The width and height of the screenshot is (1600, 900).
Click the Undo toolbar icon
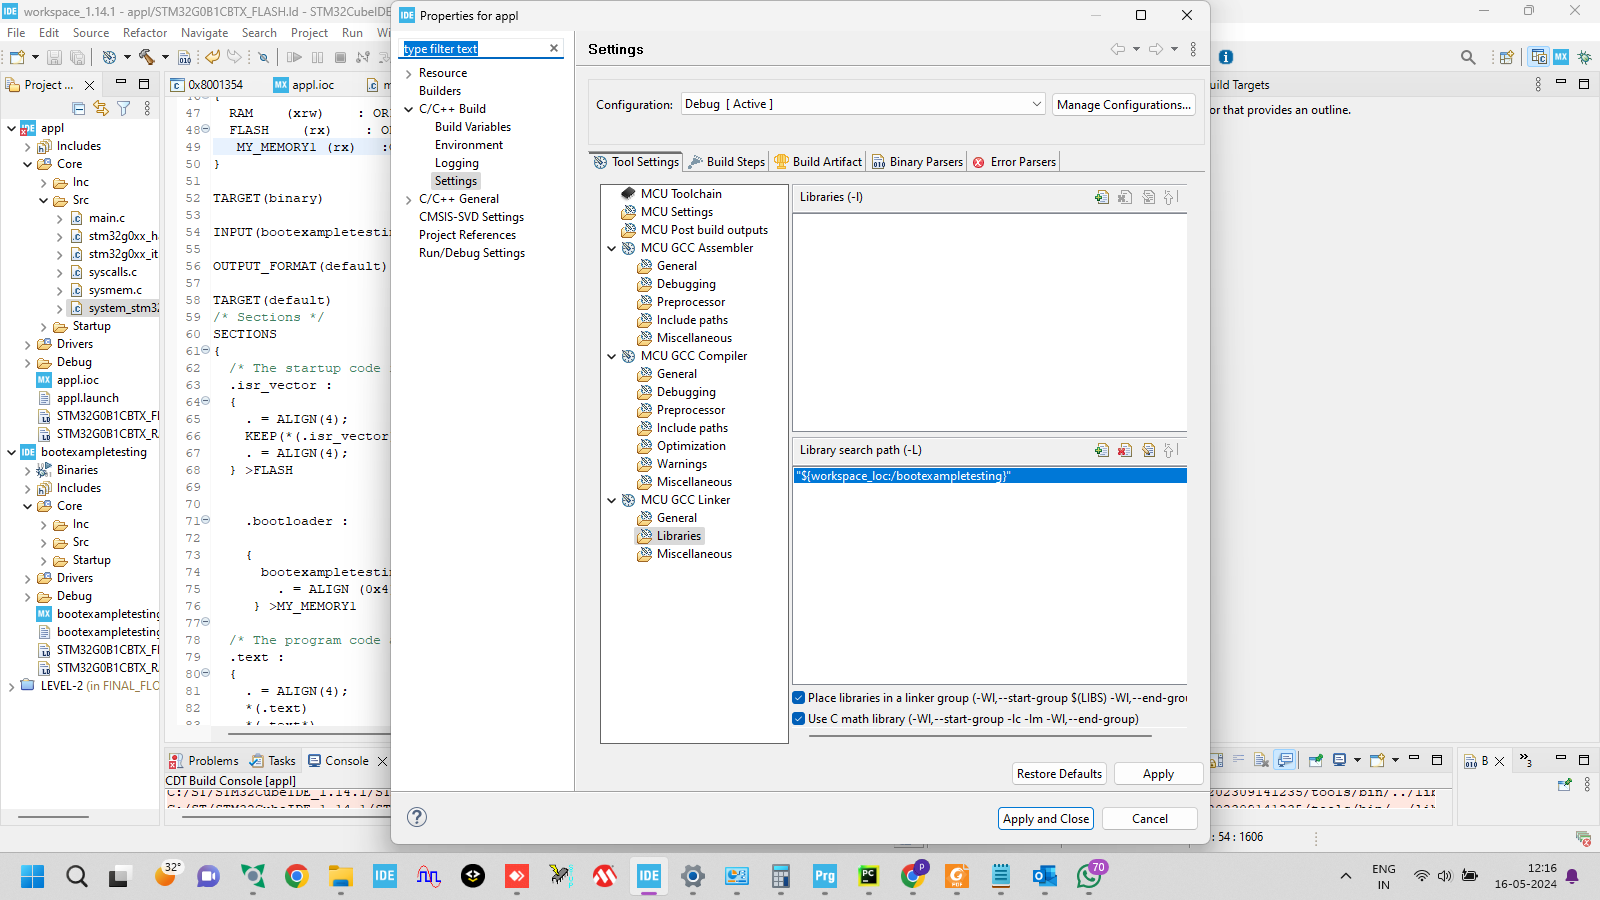click(x=211, y=57)
